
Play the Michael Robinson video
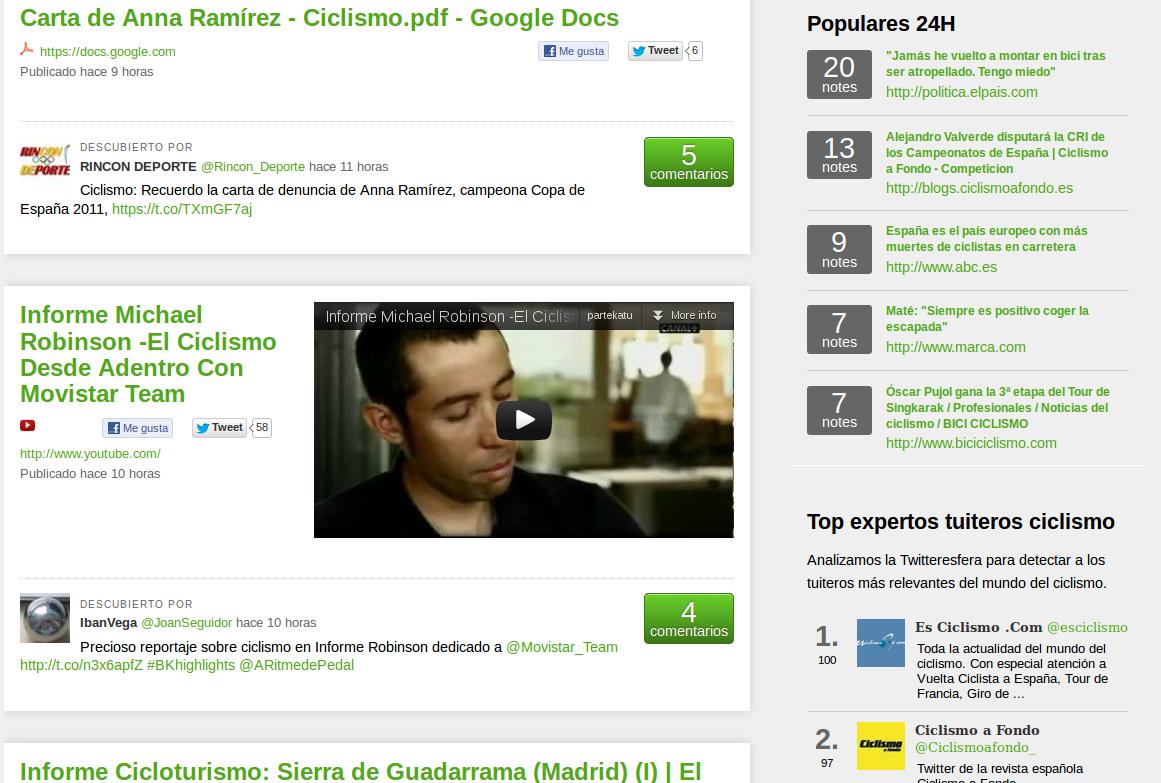point(523,420)
